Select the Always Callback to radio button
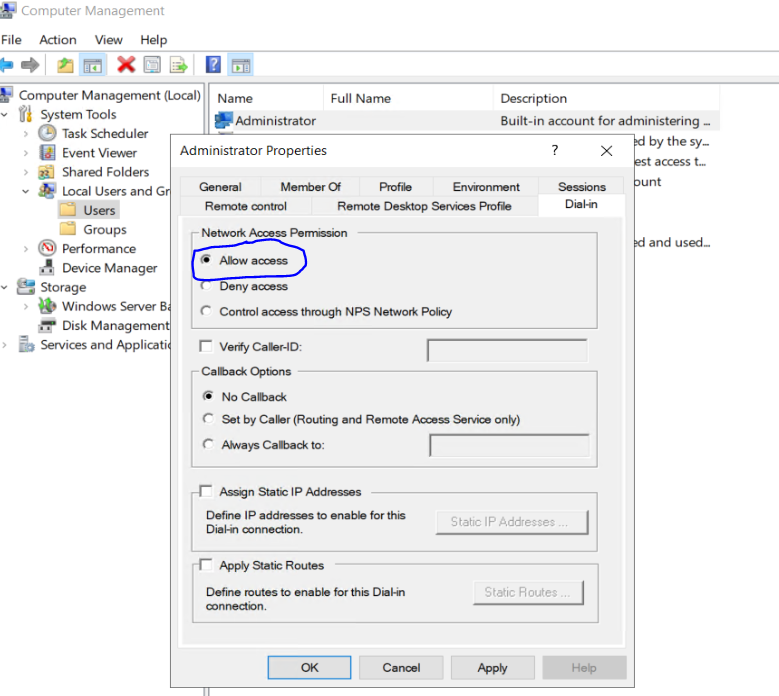The width and height of the screenshot is (779, 696). pos(208,444)
